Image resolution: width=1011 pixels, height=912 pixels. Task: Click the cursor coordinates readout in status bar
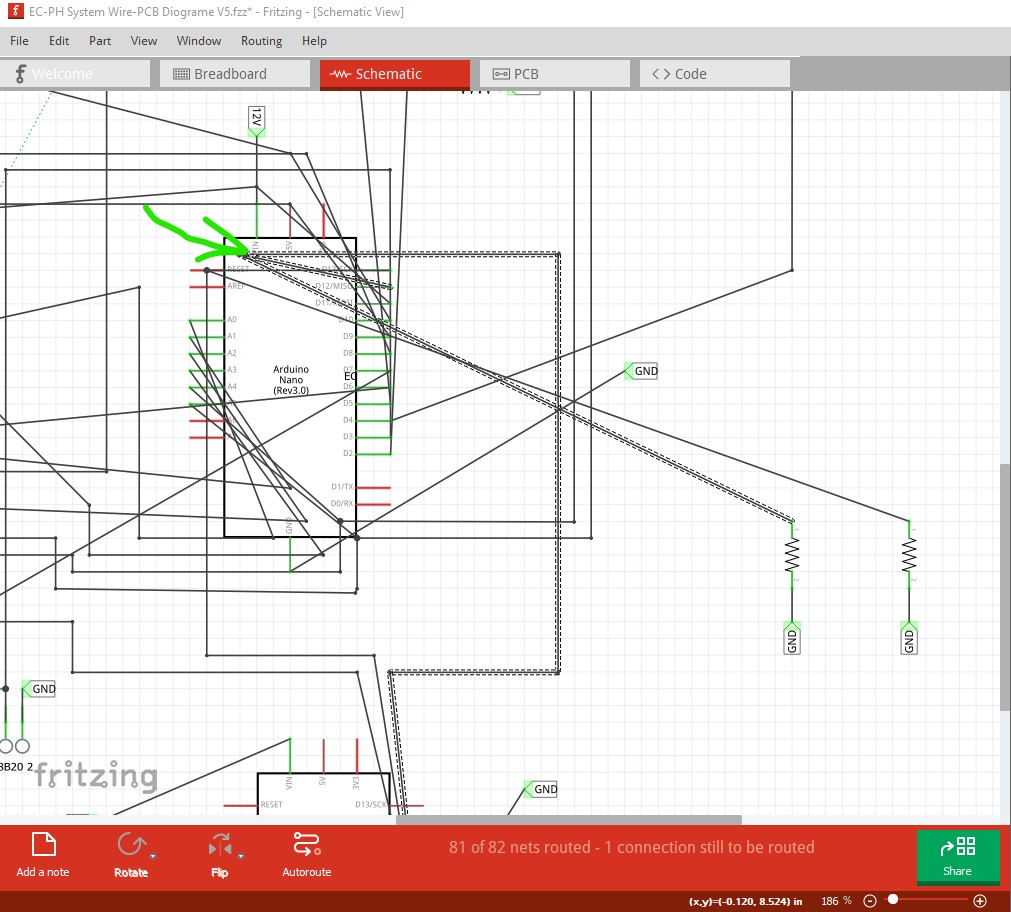pyautogui.click(x=746, y=901)
